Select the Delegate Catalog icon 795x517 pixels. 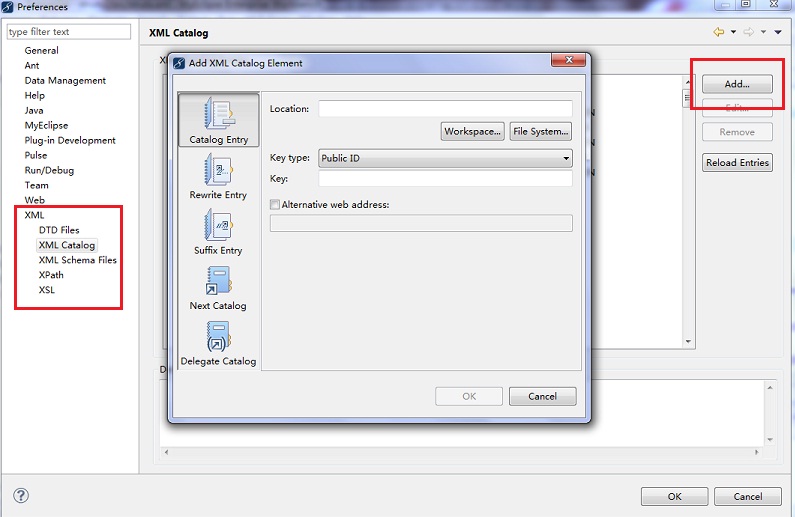point(218,343)
